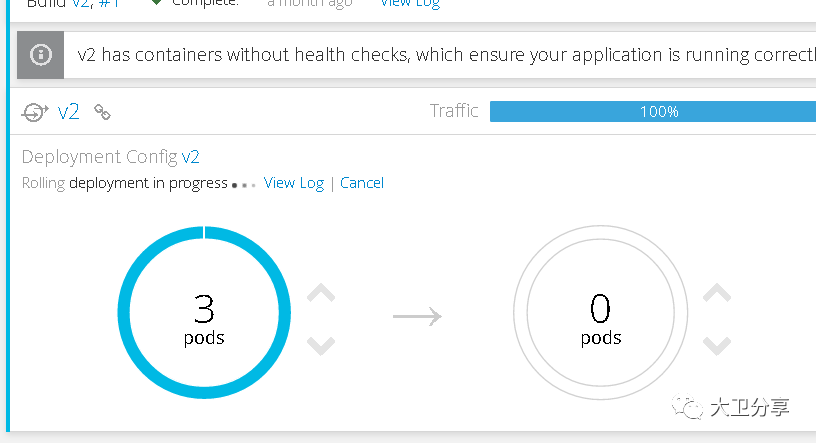The image size is (816, 443).
Task: Open Deployment Config v2 link
Action: coord(190,157)
